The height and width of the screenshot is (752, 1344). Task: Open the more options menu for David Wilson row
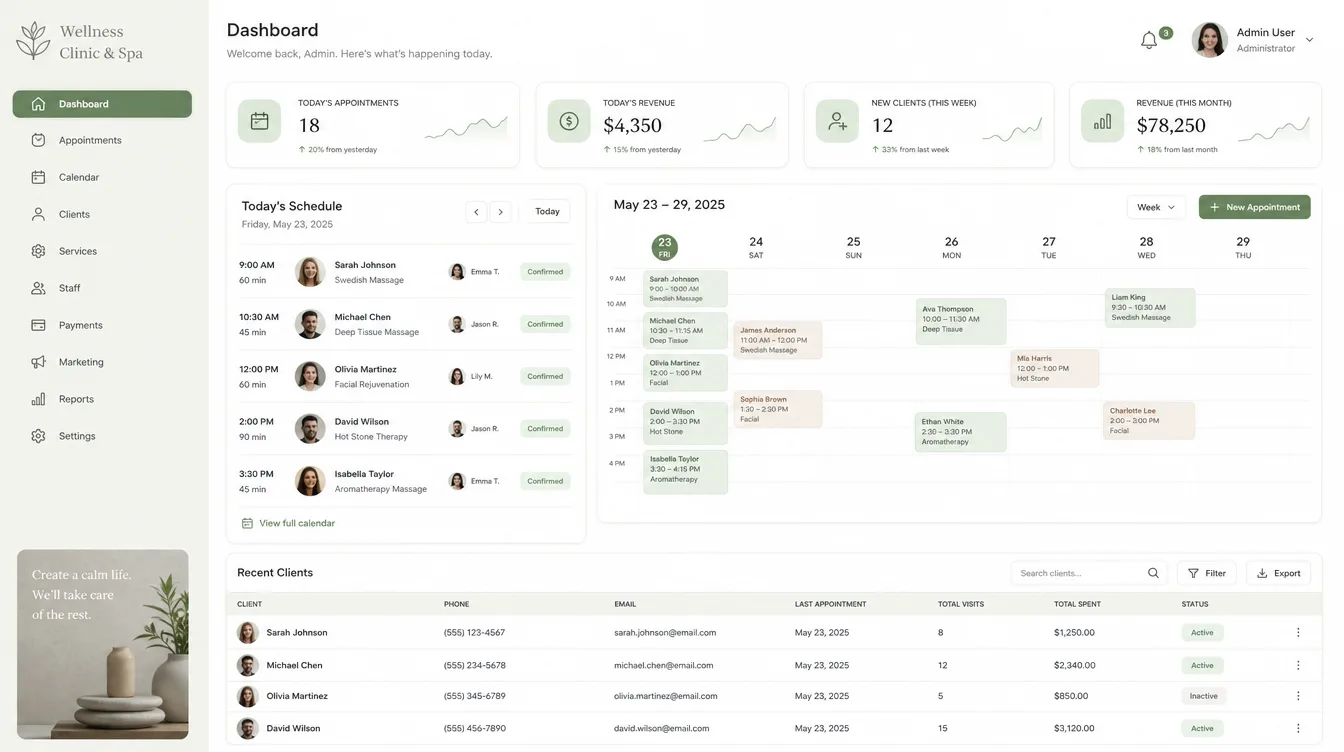point(1298,728)
